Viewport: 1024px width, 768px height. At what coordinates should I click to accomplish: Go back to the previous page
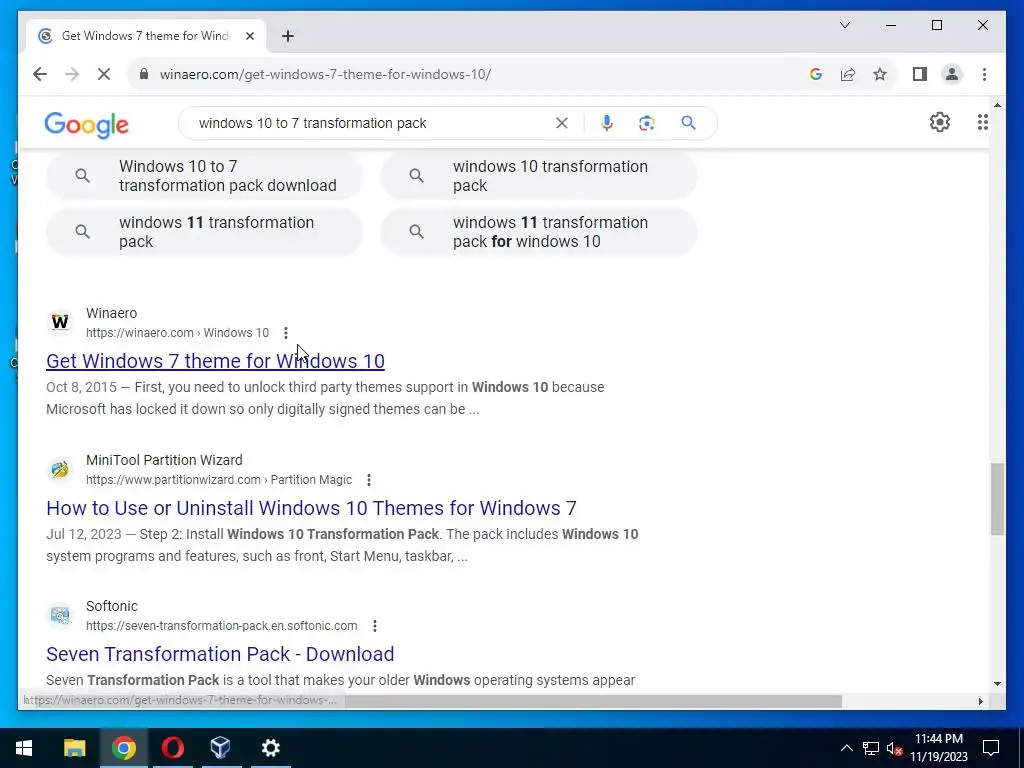pyautogui.click(x=40, y=74)
